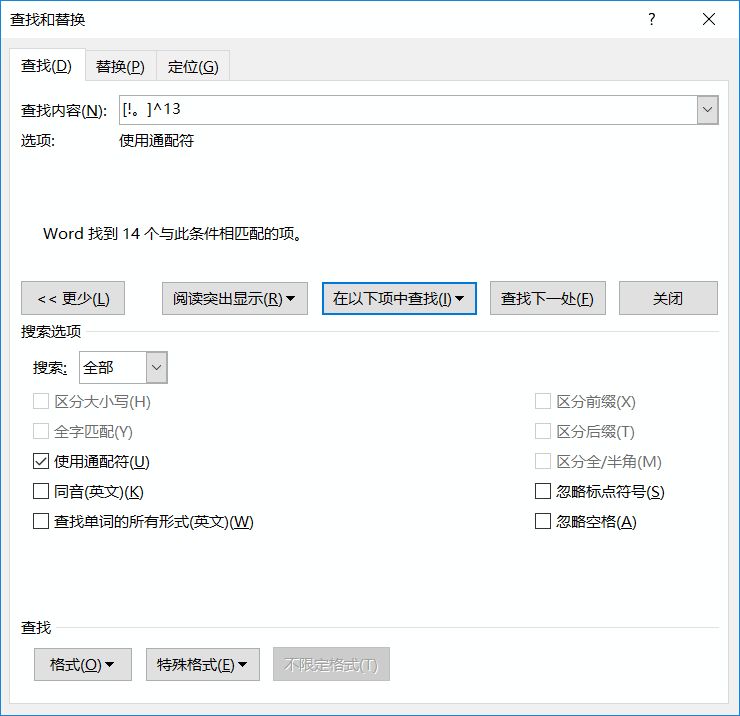Toggle 区分前缀(X) checkbox
This screenshot has width=740, height=716.
[x=543, y=402]
